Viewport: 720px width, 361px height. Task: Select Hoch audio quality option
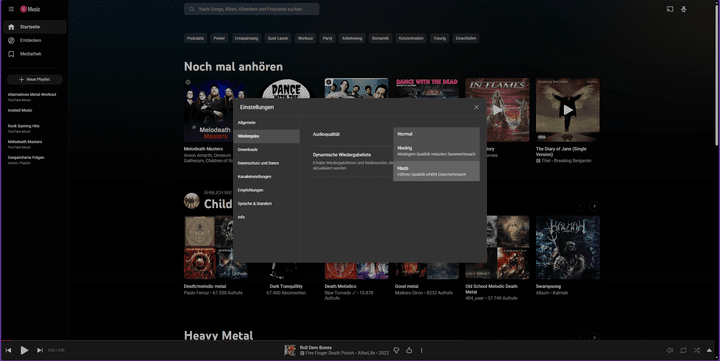(436, 171)
